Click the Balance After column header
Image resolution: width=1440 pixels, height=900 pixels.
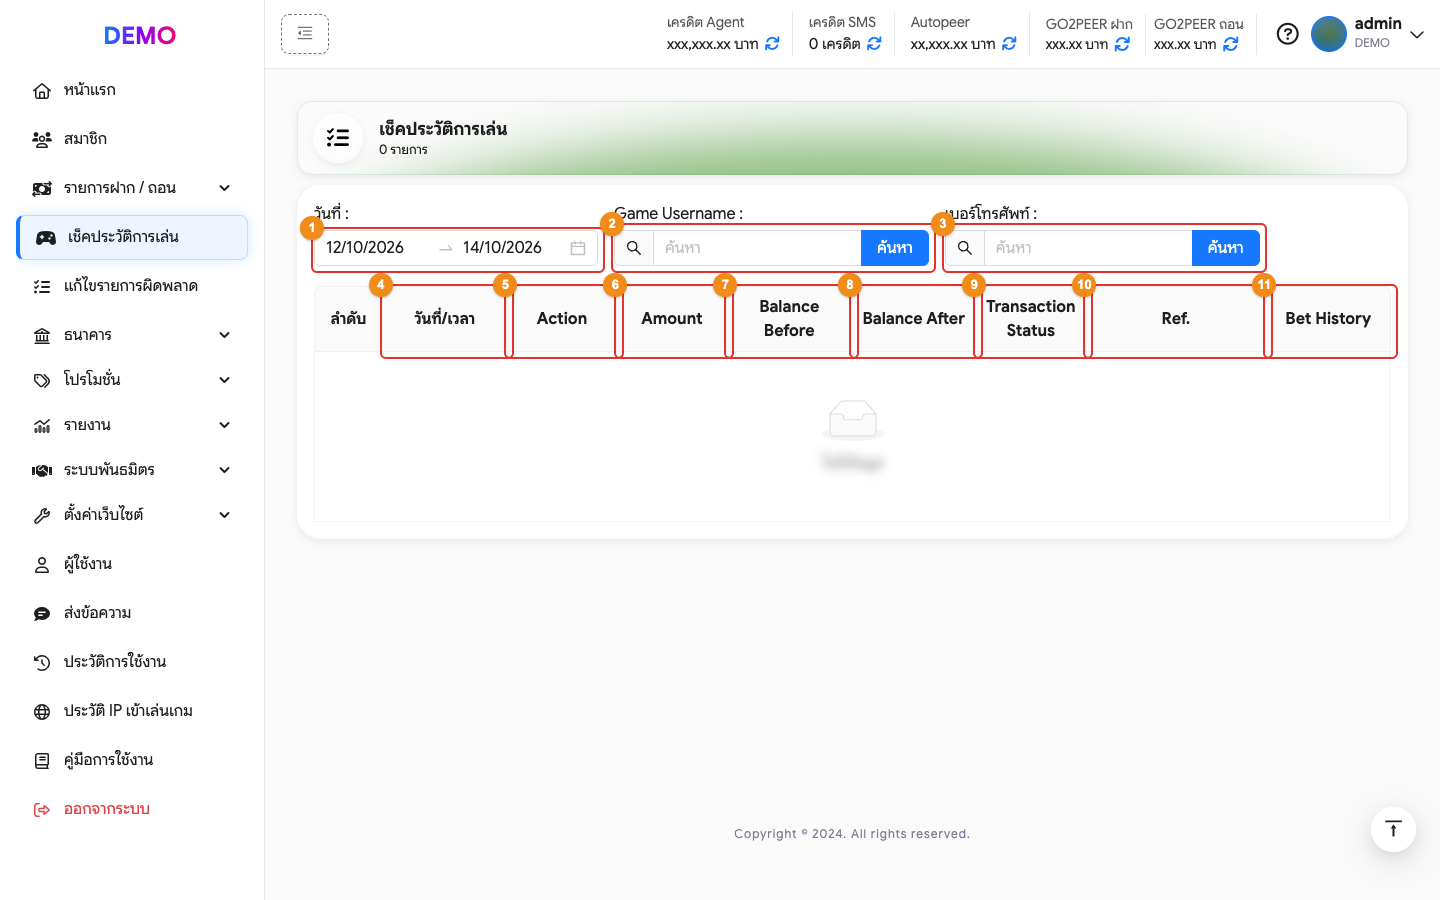(x=914, y=319)
